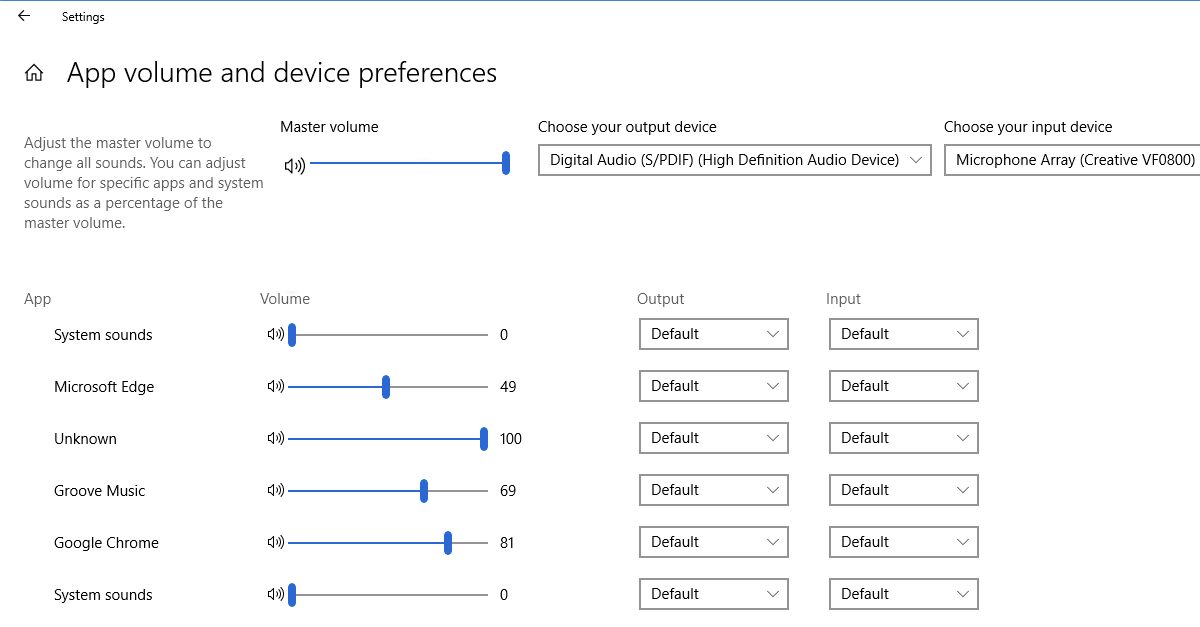Open the input device selector showing Microphone Array
The width and height of the screenshot is (1200, 627).
[x=1070, y=159]
